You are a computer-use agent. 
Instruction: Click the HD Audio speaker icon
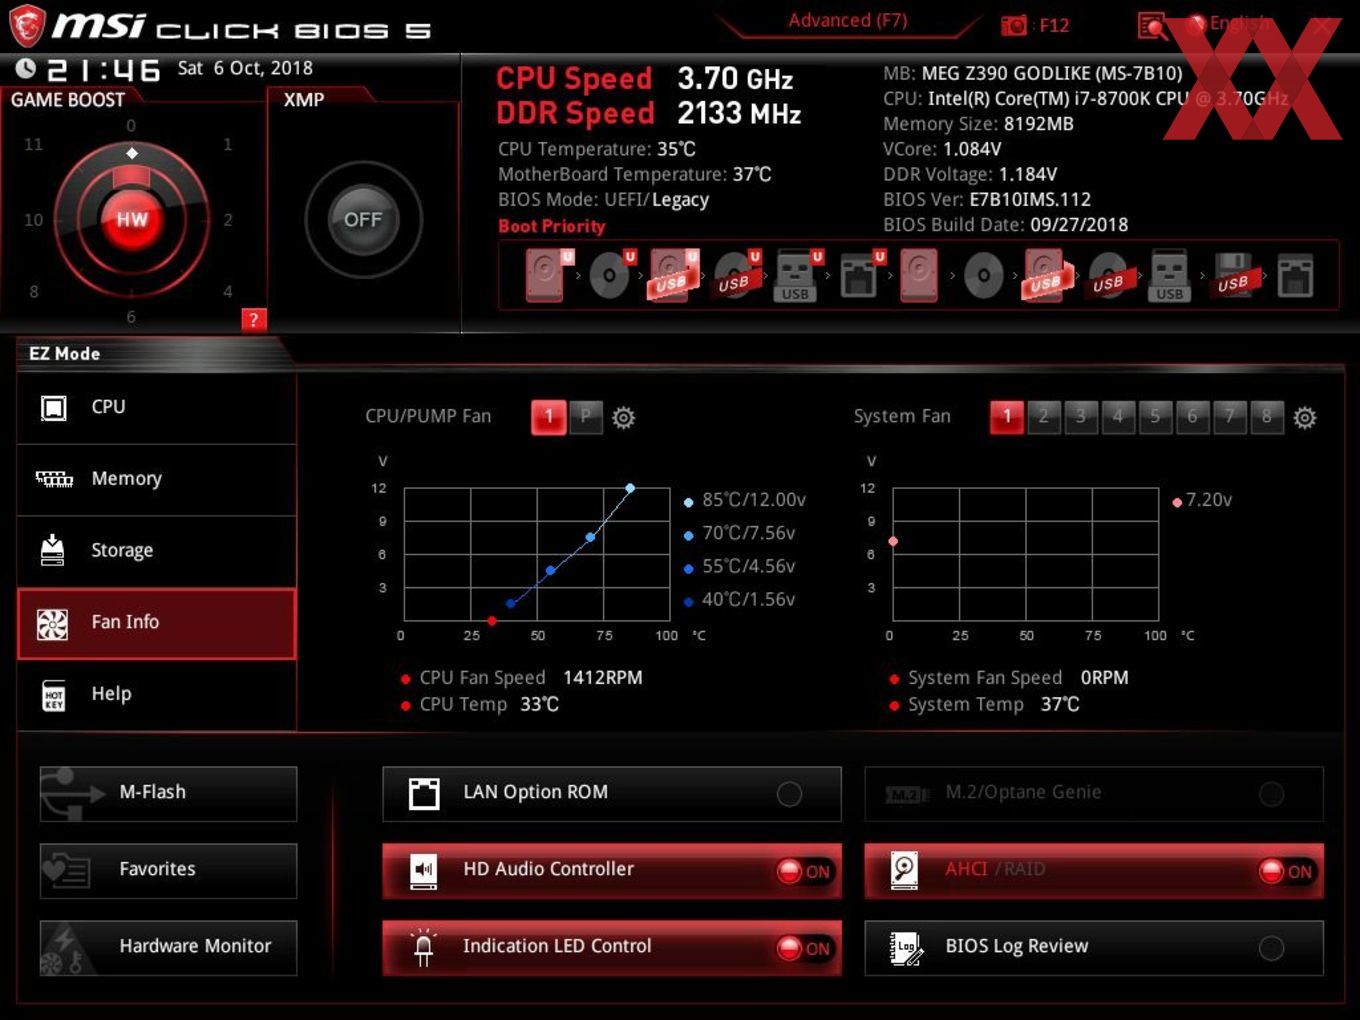point(424,871)
